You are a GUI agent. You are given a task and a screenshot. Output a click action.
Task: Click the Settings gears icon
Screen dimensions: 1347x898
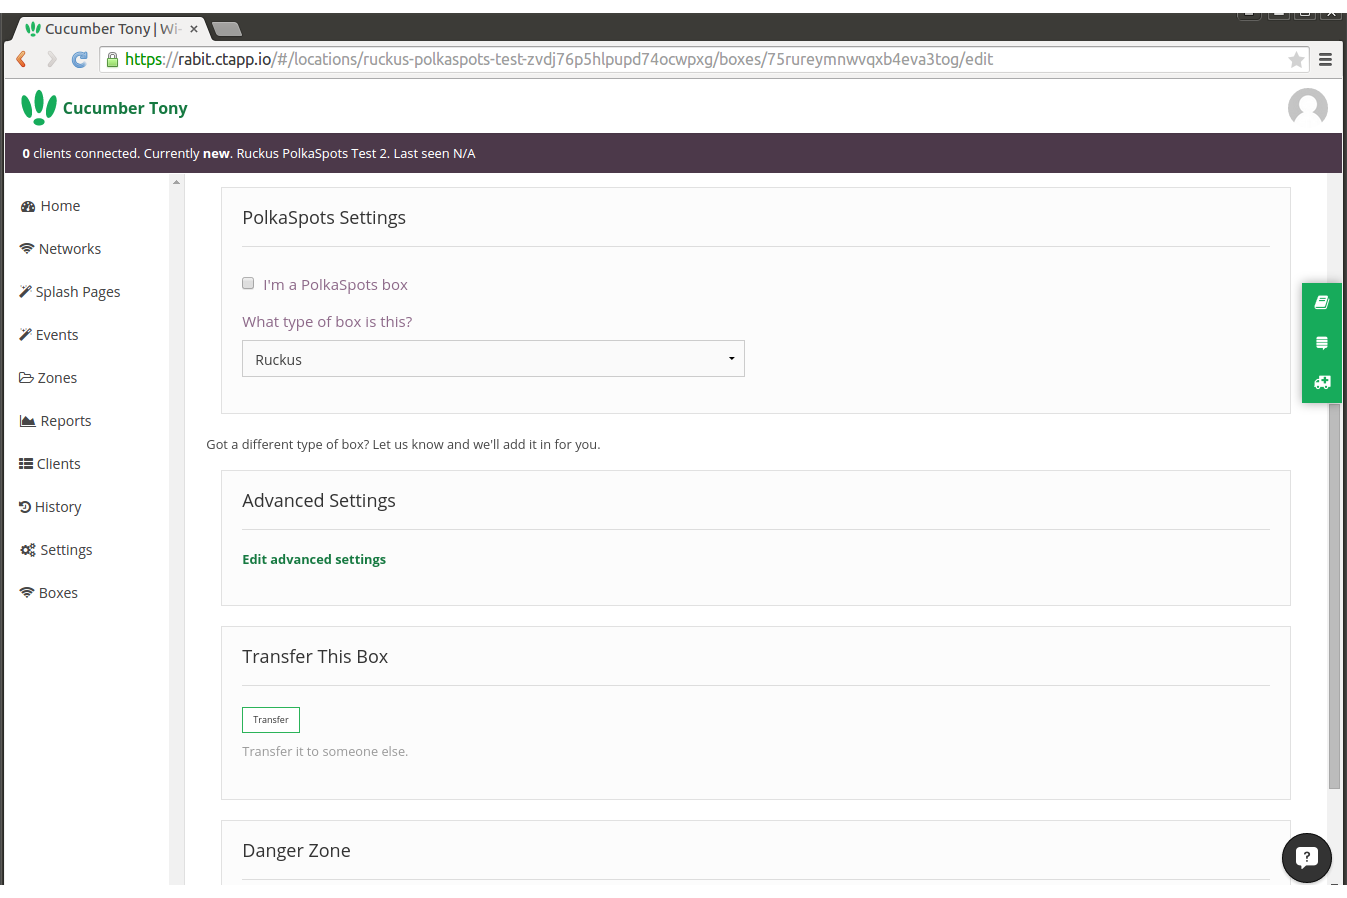(x=28, y=550)
